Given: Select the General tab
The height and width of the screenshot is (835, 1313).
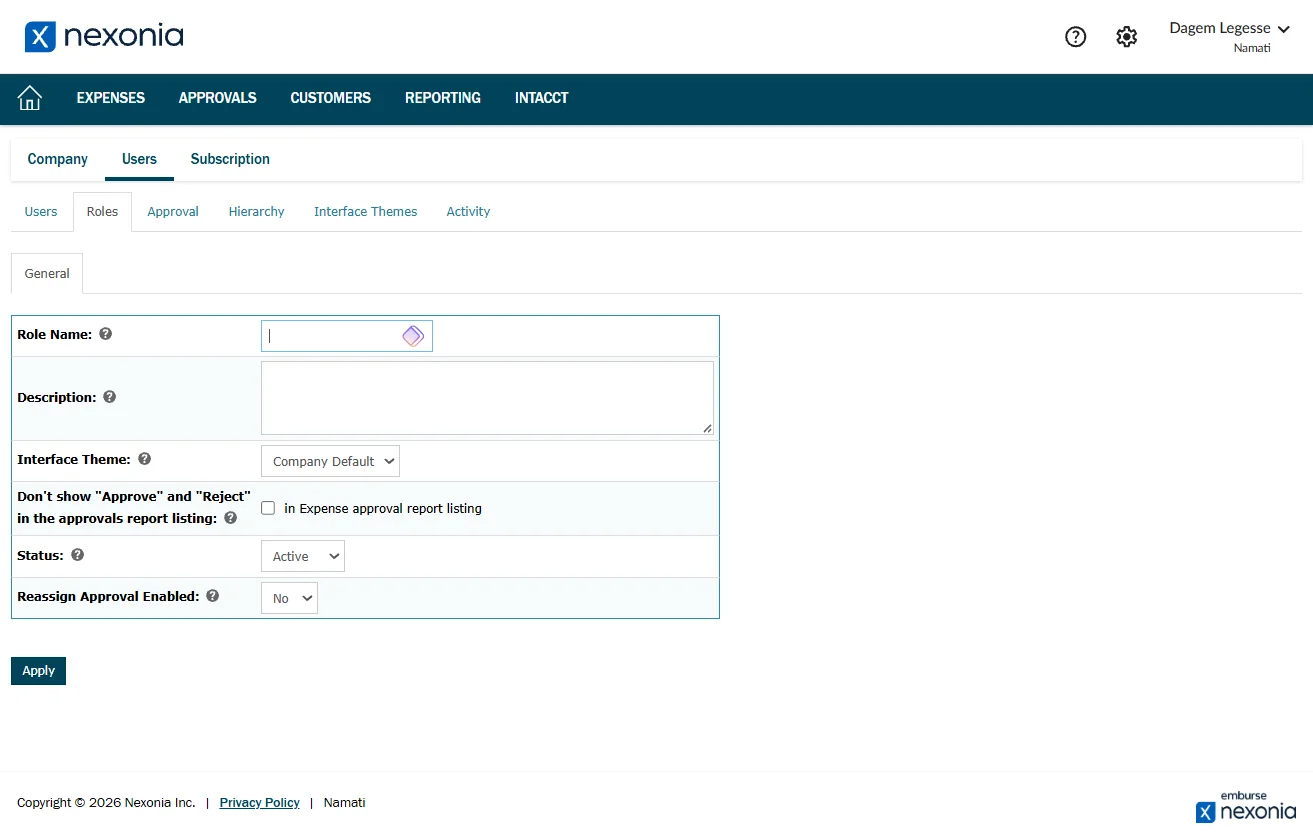Looking at the screenshot, I should coord(47,273).
